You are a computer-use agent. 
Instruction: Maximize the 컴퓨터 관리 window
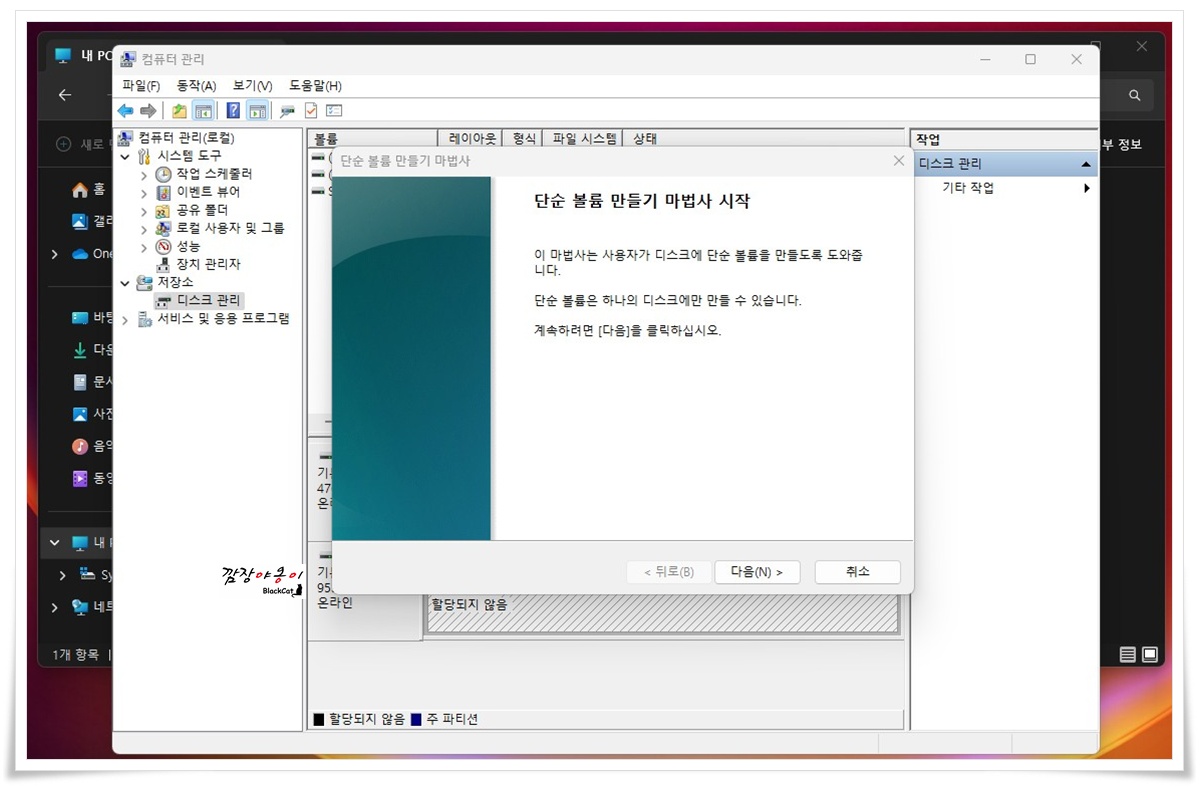[x=1030, y=60]
